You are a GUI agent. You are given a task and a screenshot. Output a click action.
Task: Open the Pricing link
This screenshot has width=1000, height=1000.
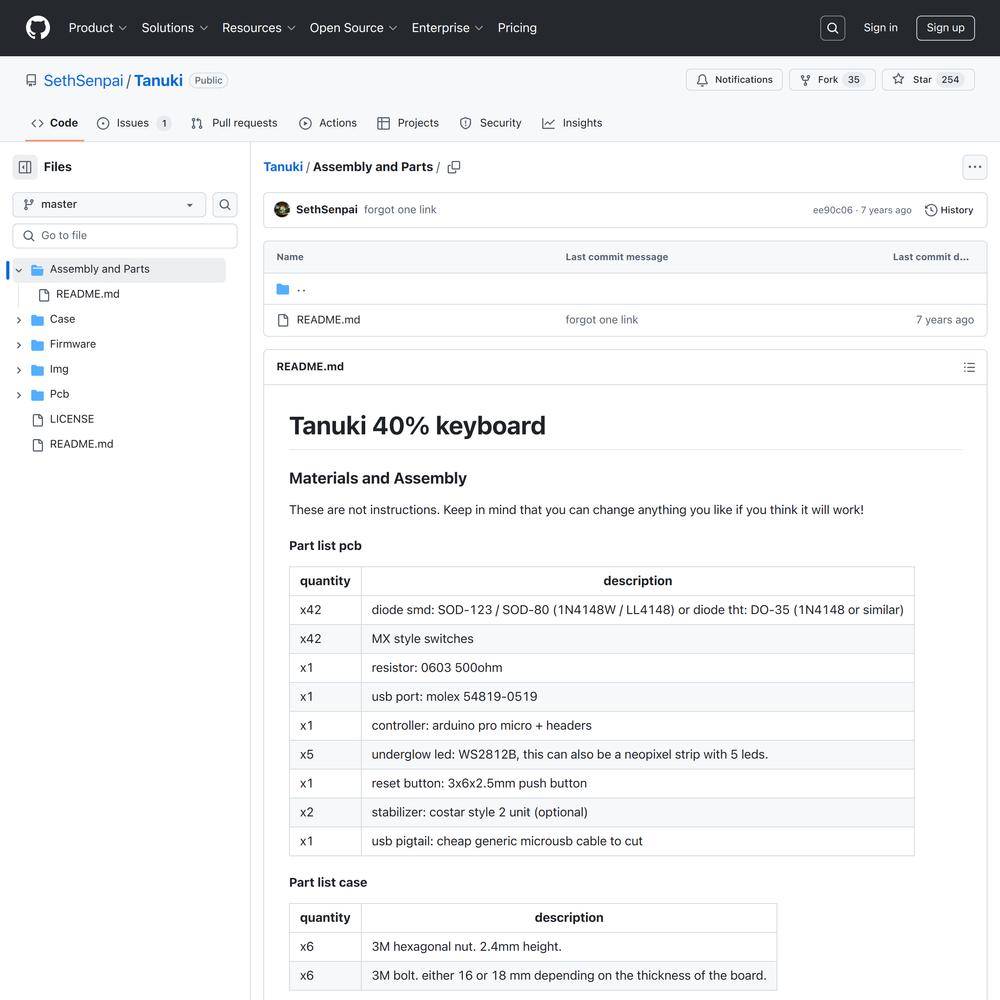pyautogui.click(x=517, y=28)
